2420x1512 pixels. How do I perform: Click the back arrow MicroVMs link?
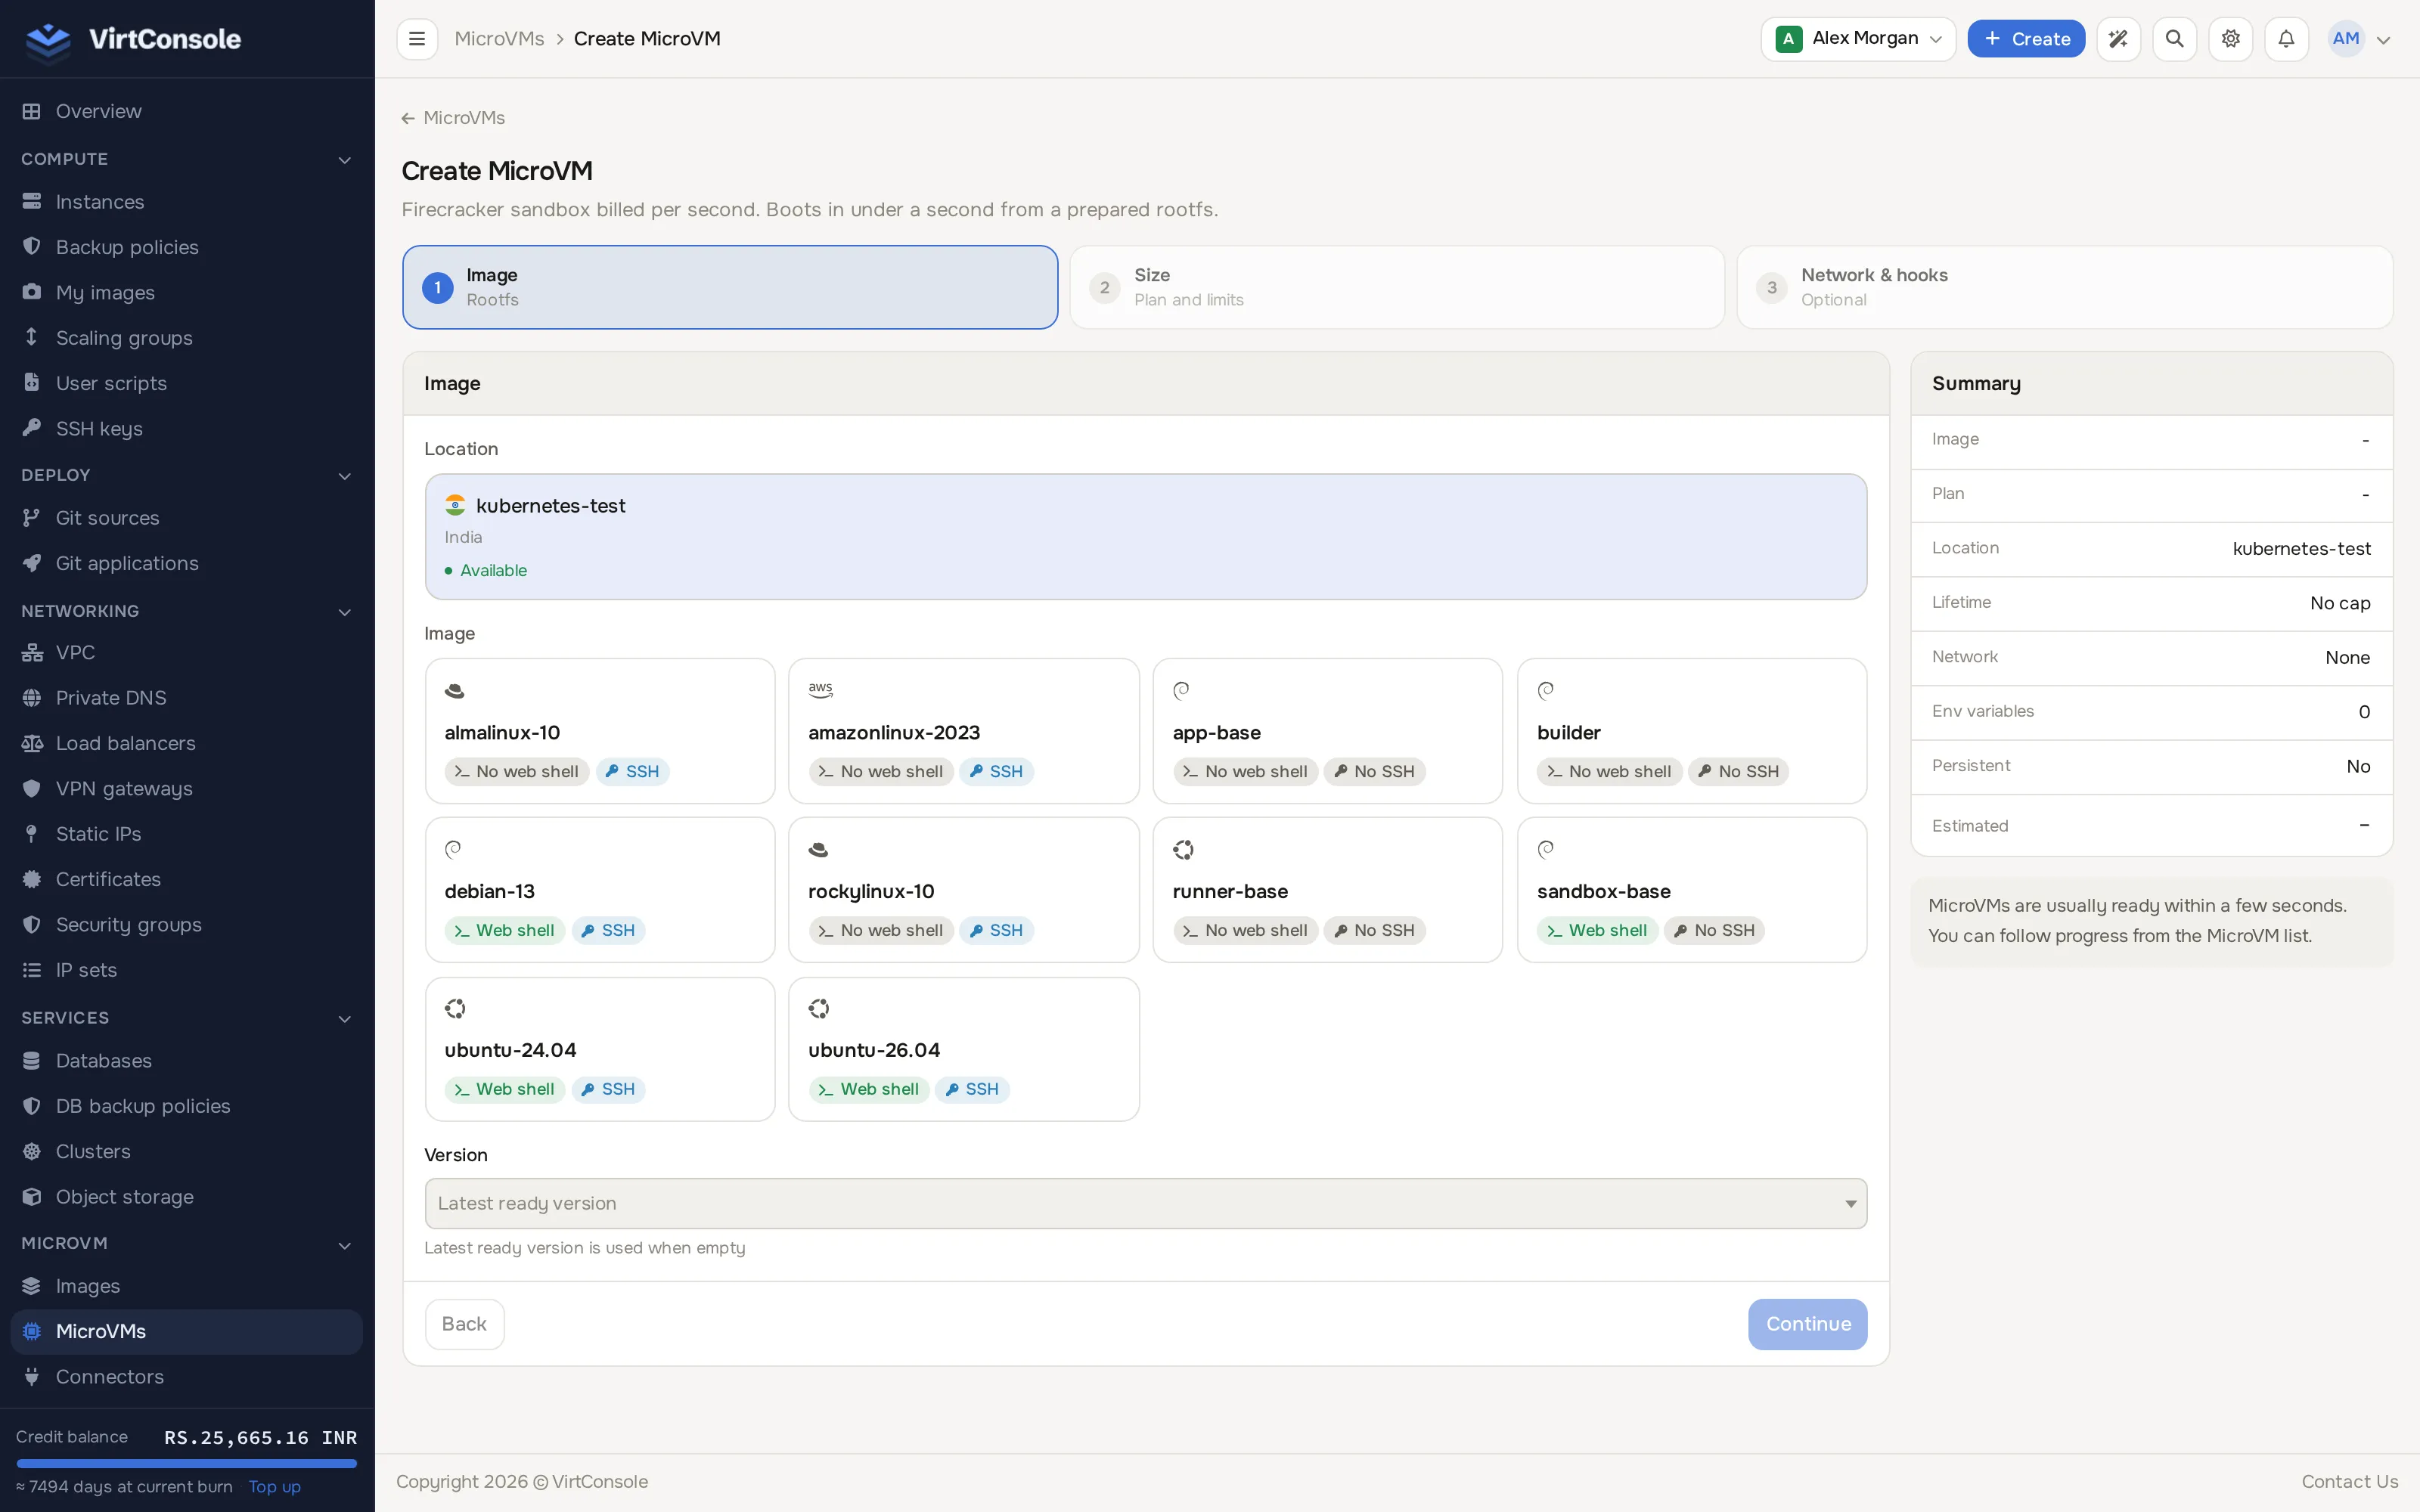pyautogui.click(x=453, y=118)
